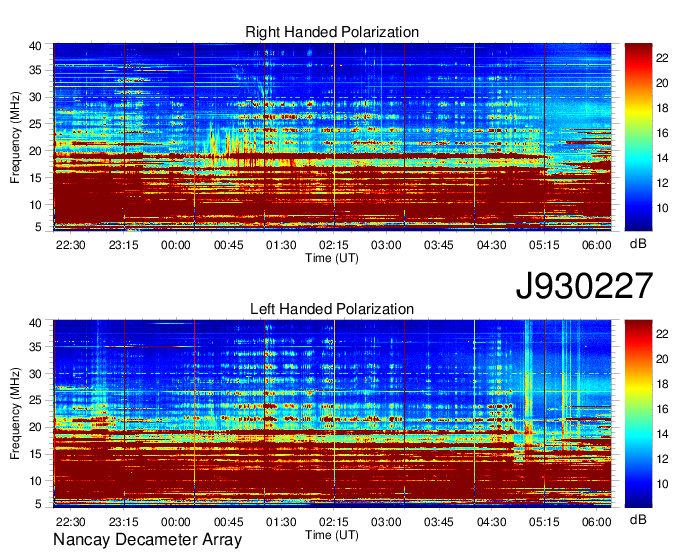Click the 10 value on Right Handed colorbar
The image size is (680, 552).
tap(662, 208)
